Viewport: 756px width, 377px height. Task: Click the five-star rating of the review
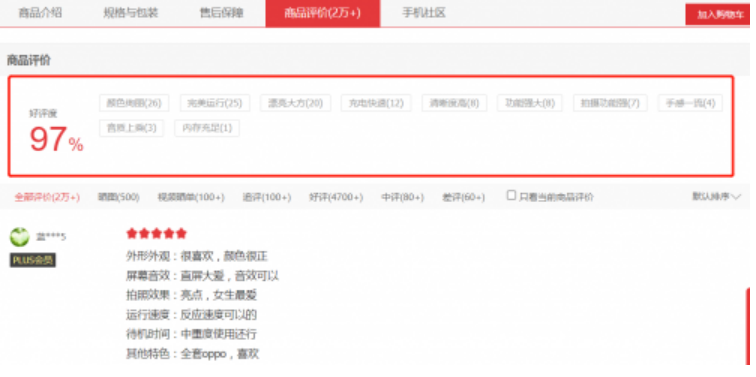pos(156,234)
